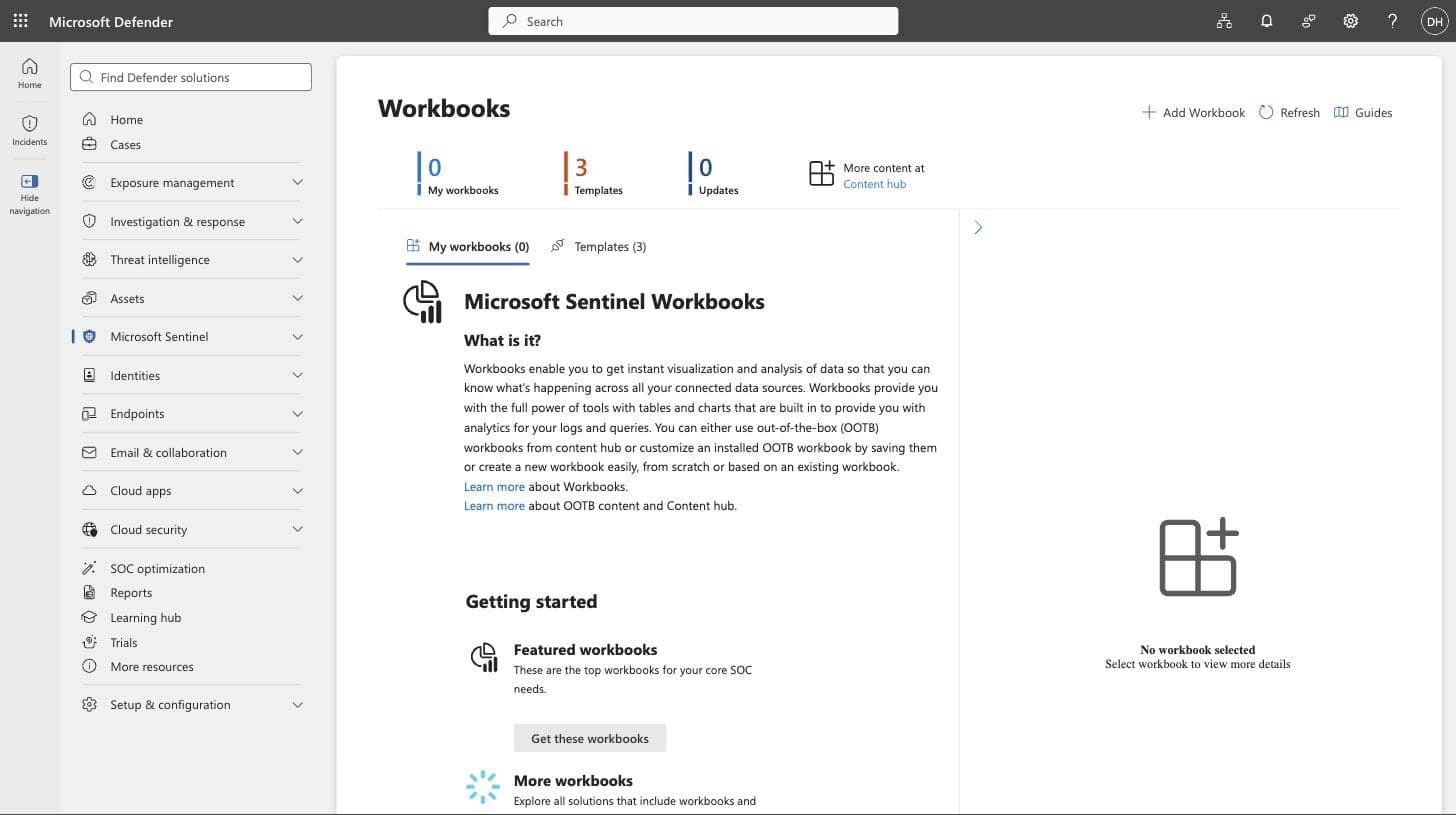Hide navigation pane
1456x815 pixels.
(29, 194)
